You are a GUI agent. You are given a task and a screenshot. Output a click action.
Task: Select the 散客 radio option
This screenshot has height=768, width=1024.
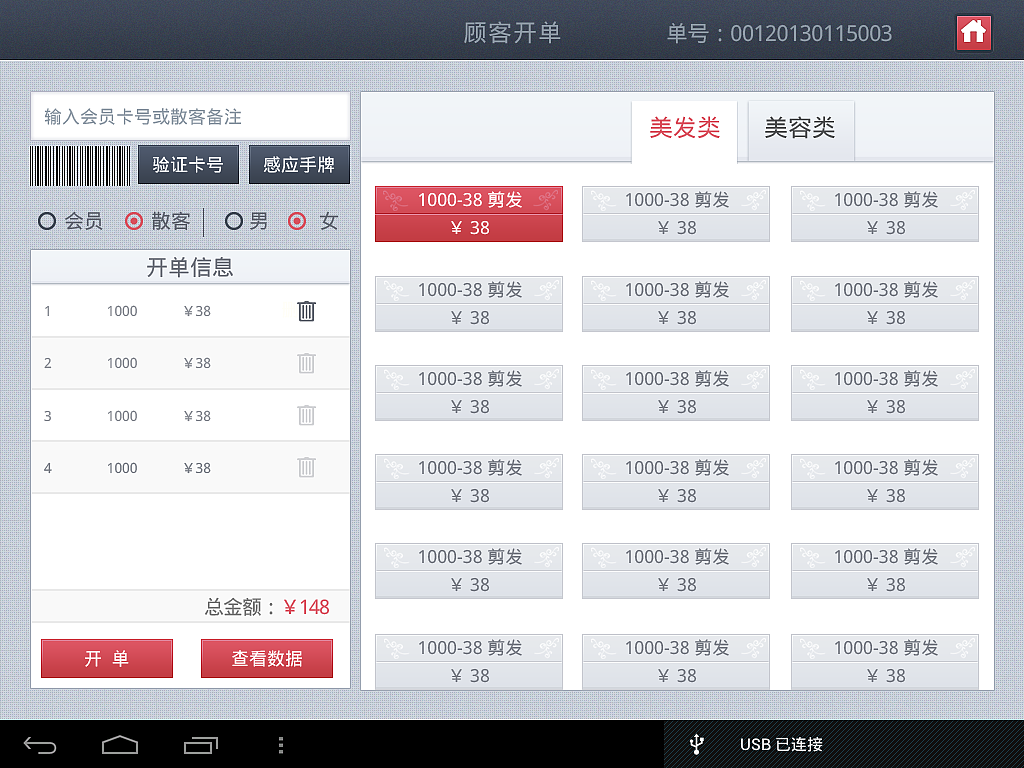132,221
